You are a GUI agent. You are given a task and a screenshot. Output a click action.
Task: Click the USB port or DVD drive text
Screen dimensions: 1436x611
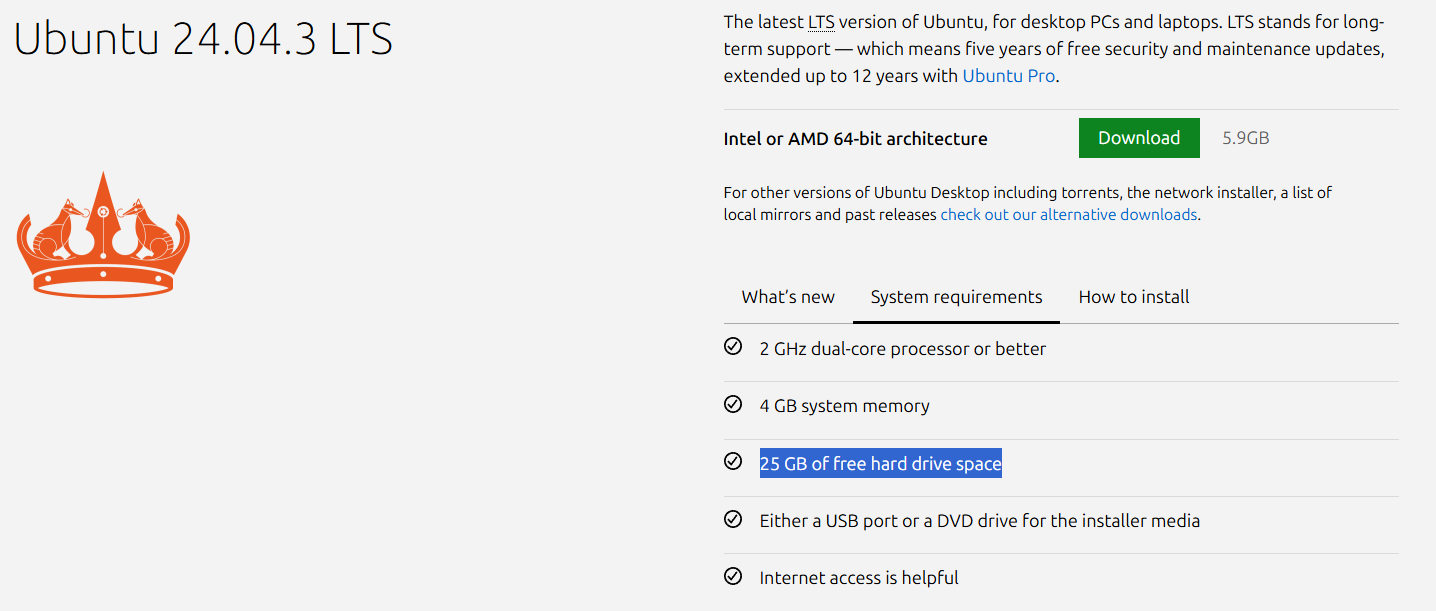[979, 521]
